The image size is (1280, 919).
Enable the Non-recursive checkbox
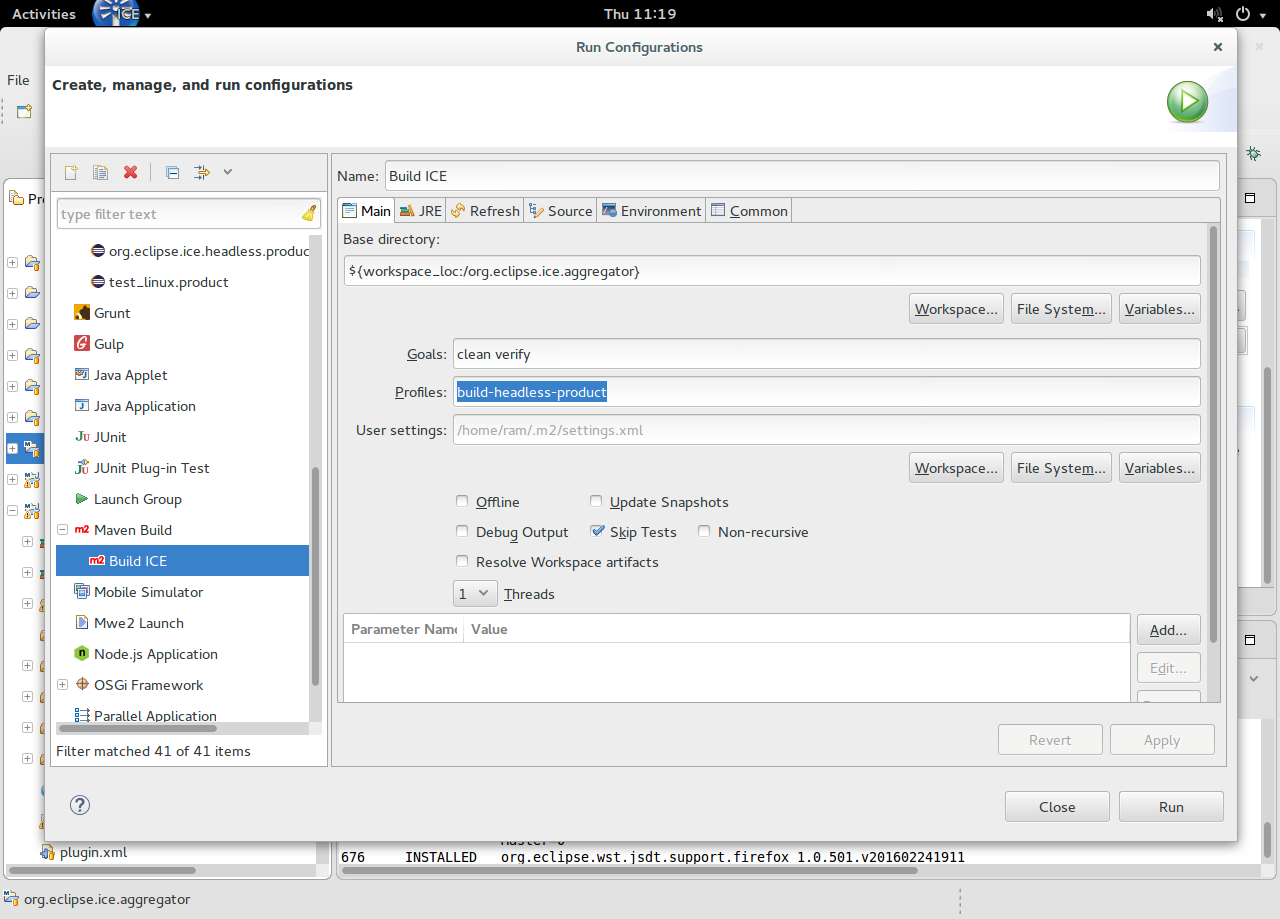click(704, 532)
